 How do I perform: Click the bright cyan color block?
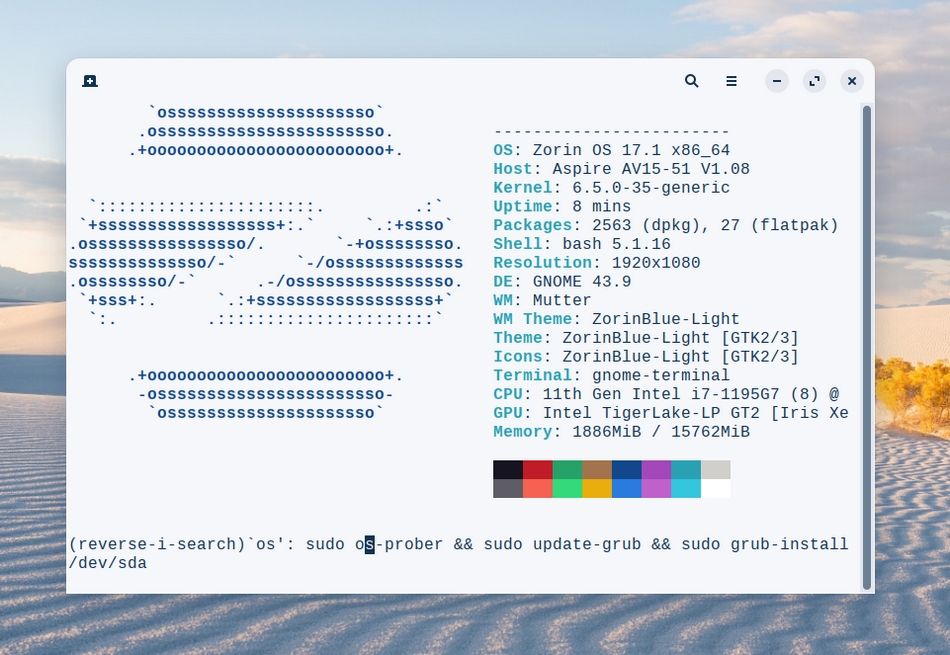coord(686,488)
